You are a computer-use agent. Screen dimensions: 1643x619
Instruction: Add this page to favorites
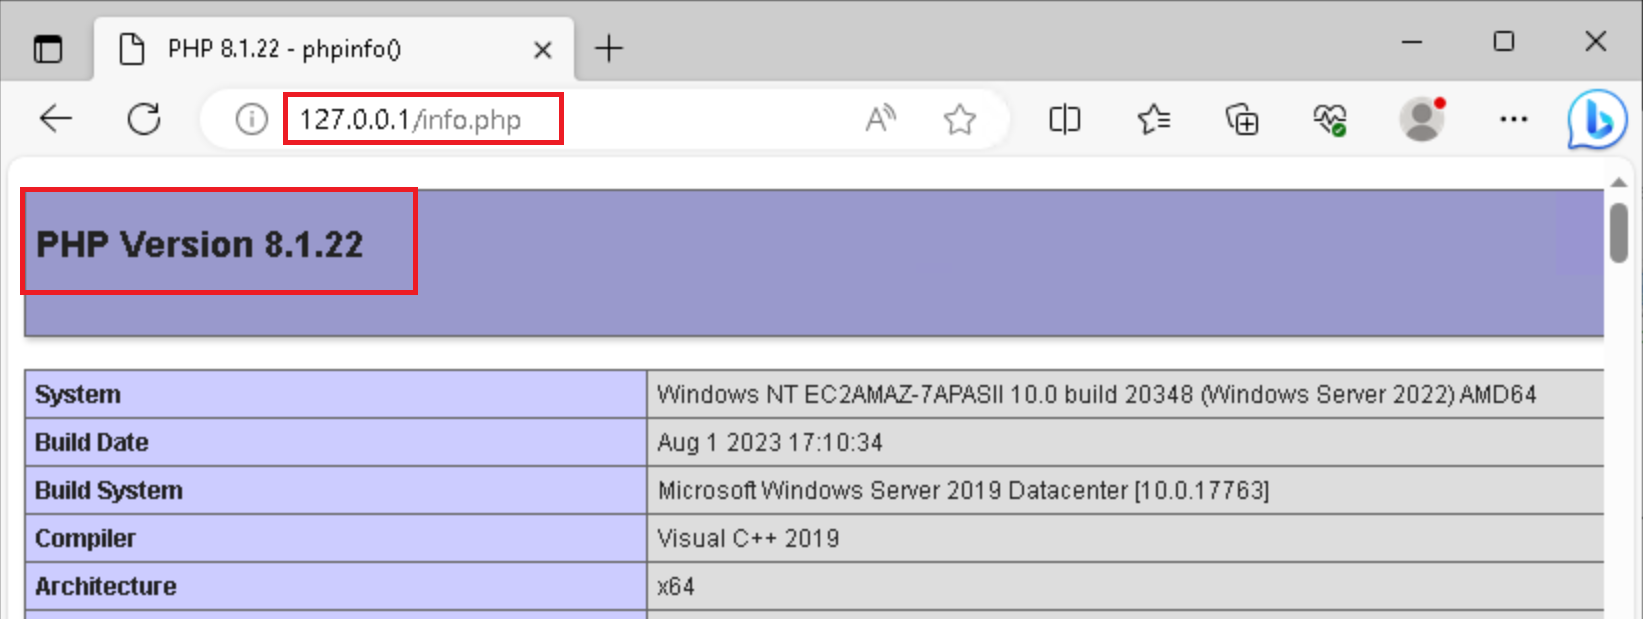click(959, 120)
